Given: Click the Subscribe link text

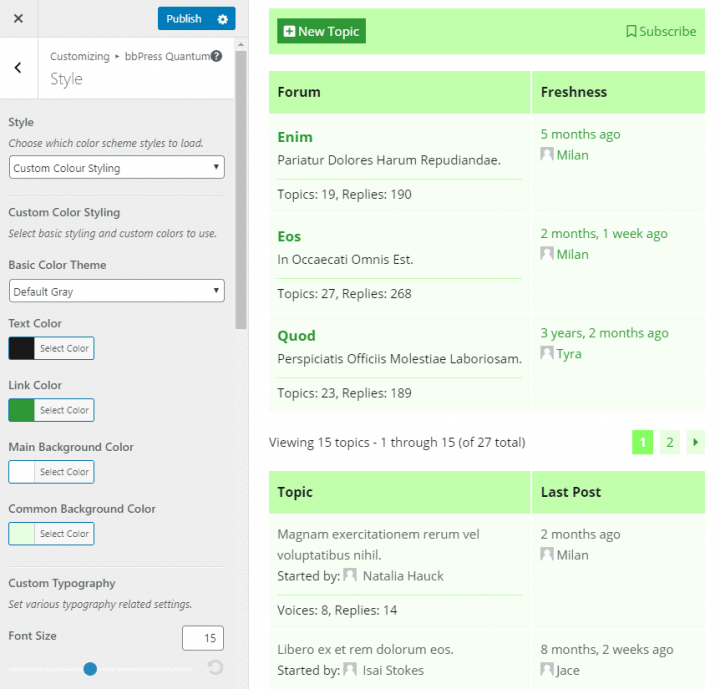Looking at the screenshot, I should [x=668, y=31].
